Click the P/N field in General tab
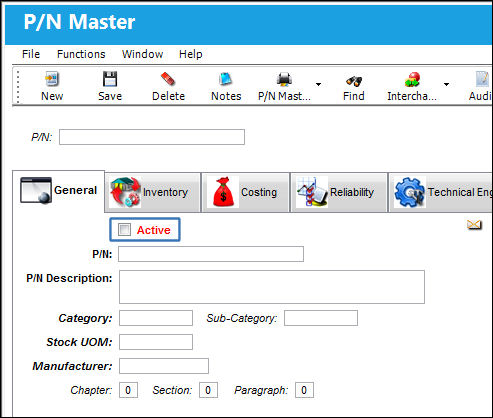Viewport: 493px width, 418px height. point(211,254)
